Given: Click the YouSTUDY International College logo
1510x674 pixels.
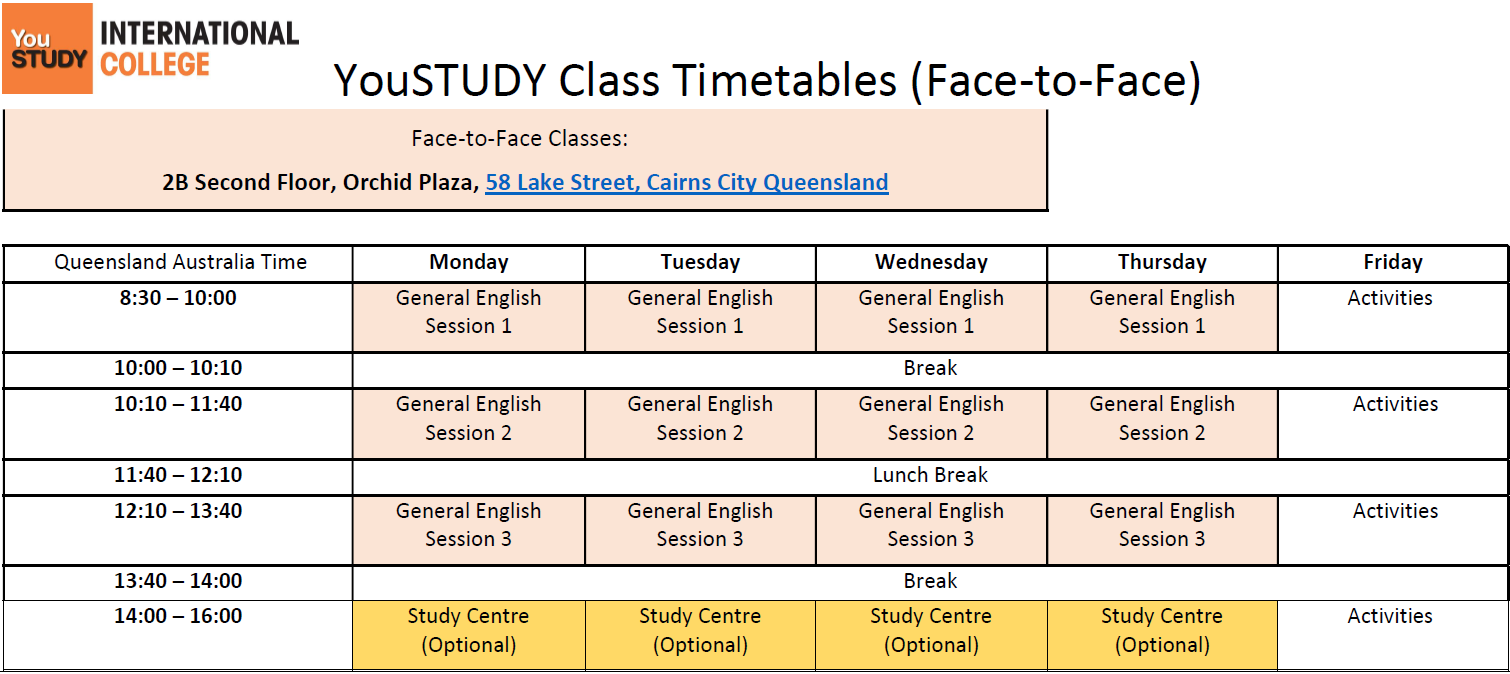Looking at the screenshot, I should 150,48.
